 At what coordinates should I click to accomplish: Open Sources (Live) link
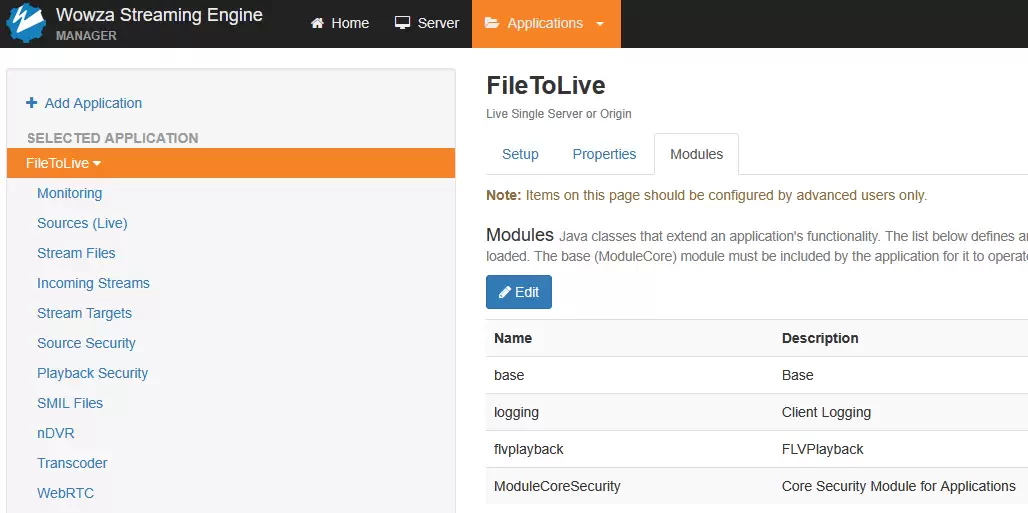coord(82,223)
